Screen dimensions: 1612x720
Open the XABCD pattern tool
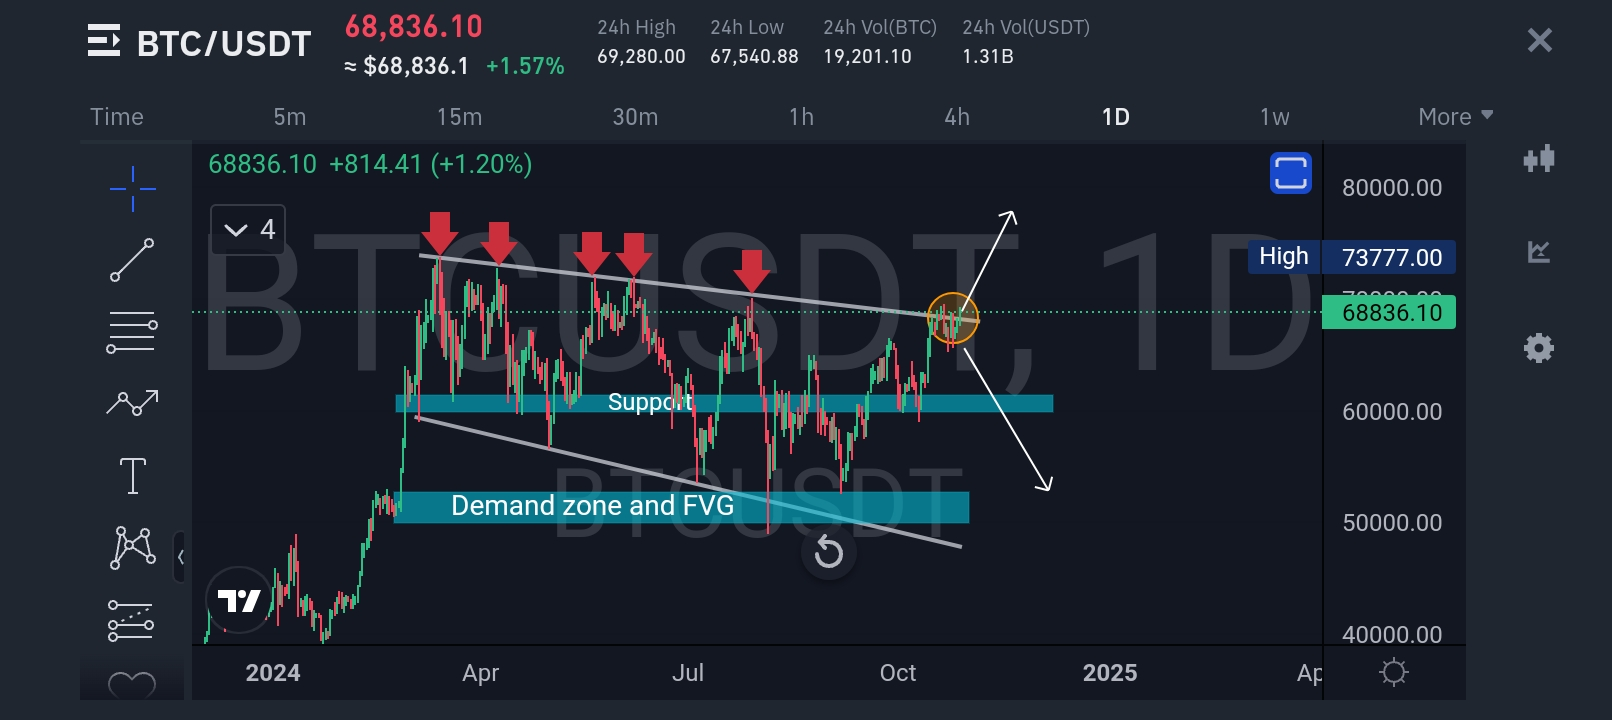tap(132, 547)
